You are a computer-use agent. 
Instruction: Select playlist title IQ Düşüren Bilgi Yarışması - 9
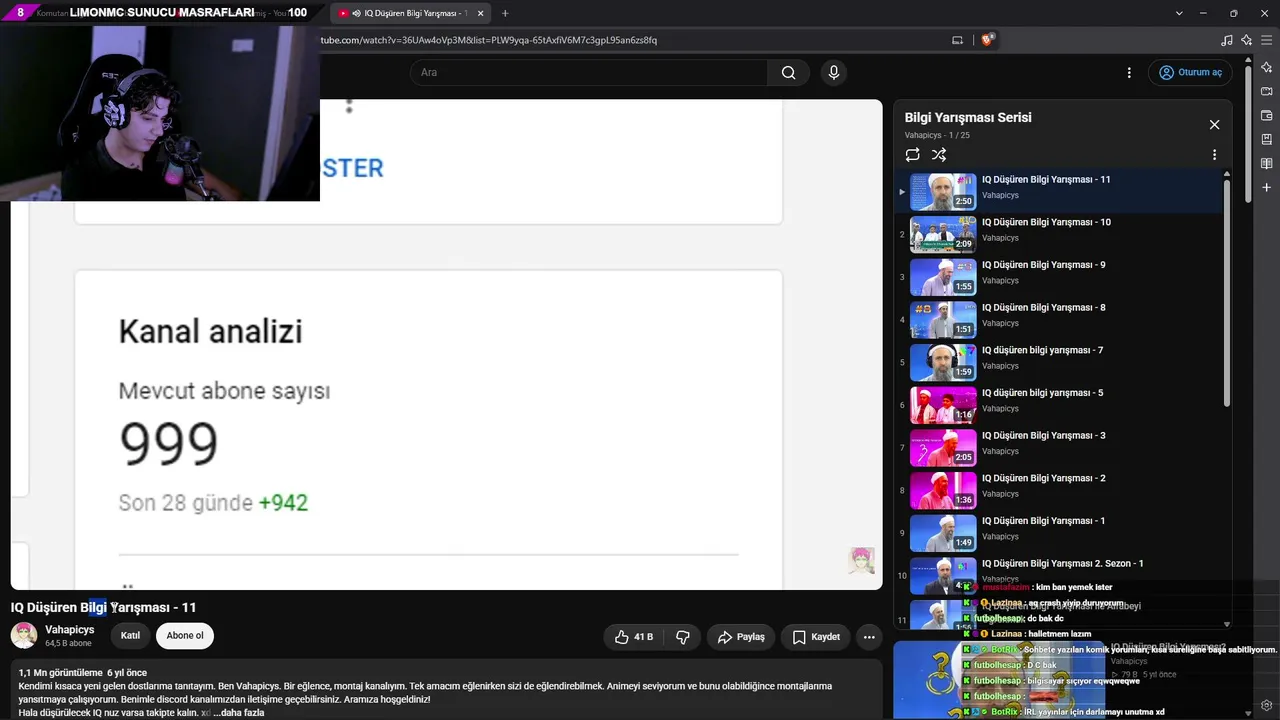[1043, 265]
